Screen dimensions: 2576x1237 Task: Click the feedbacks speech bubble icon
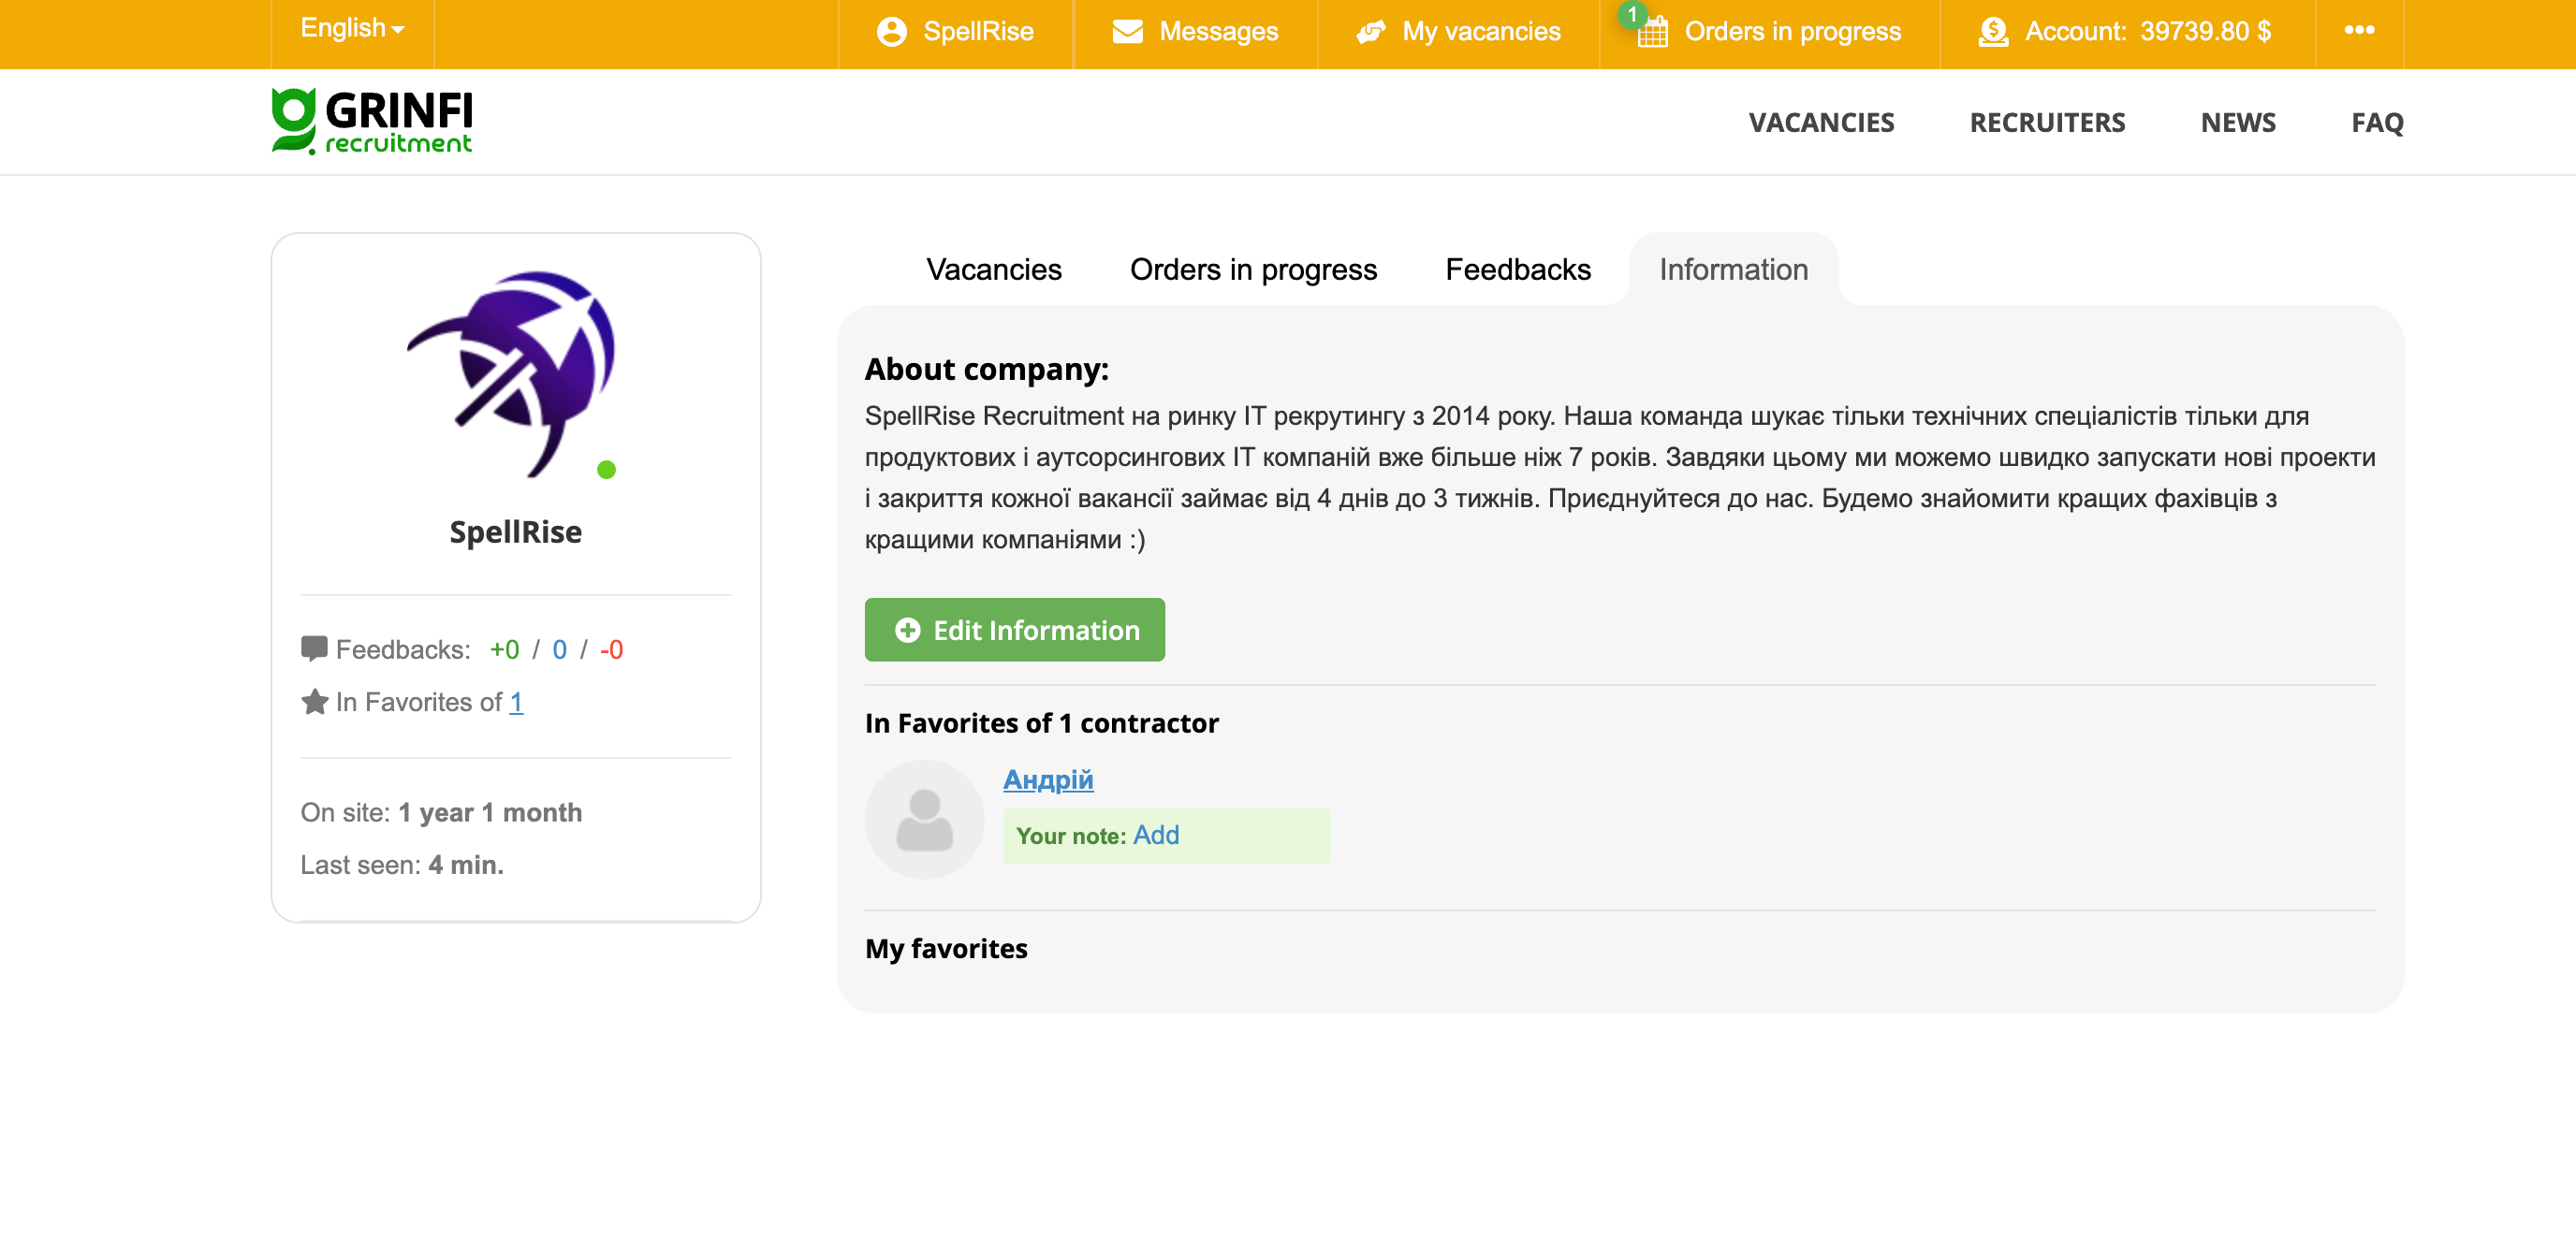[314, 649]
